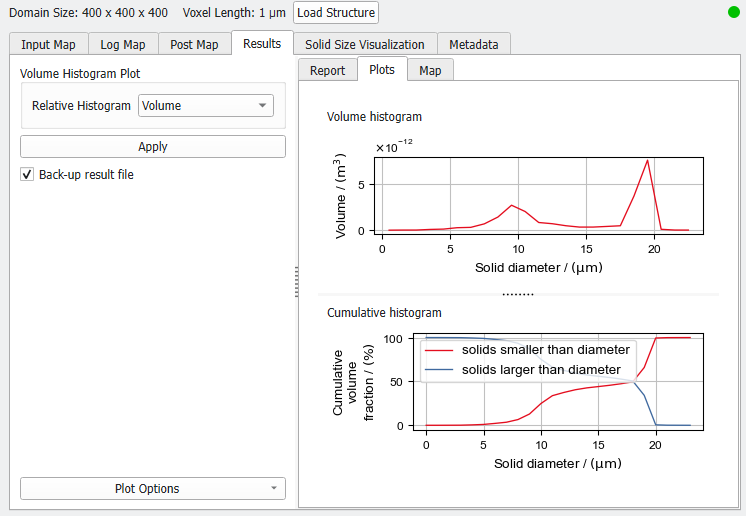Click the 'Volume histogram' title text
This screenshot has width=746, height=516.
(374, 117)
